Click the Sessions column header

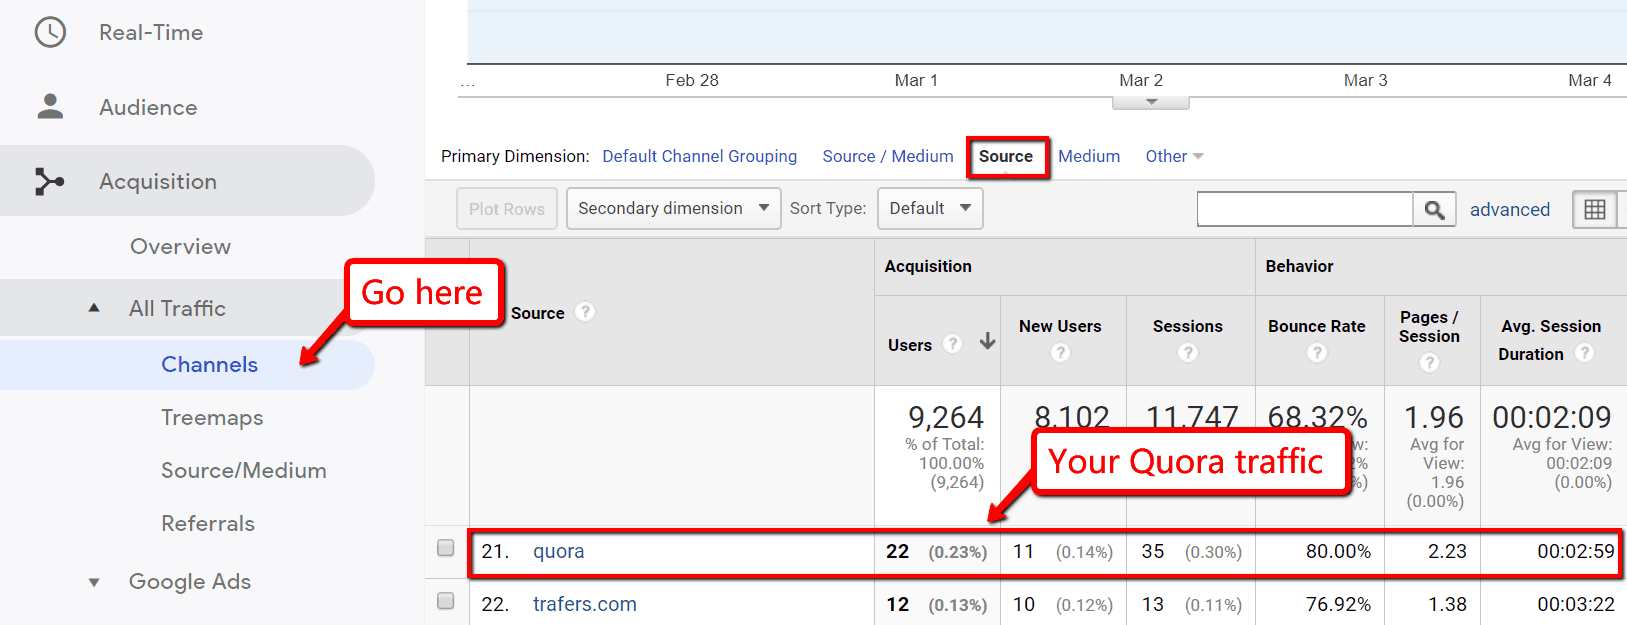click(x=1187, y=326)
